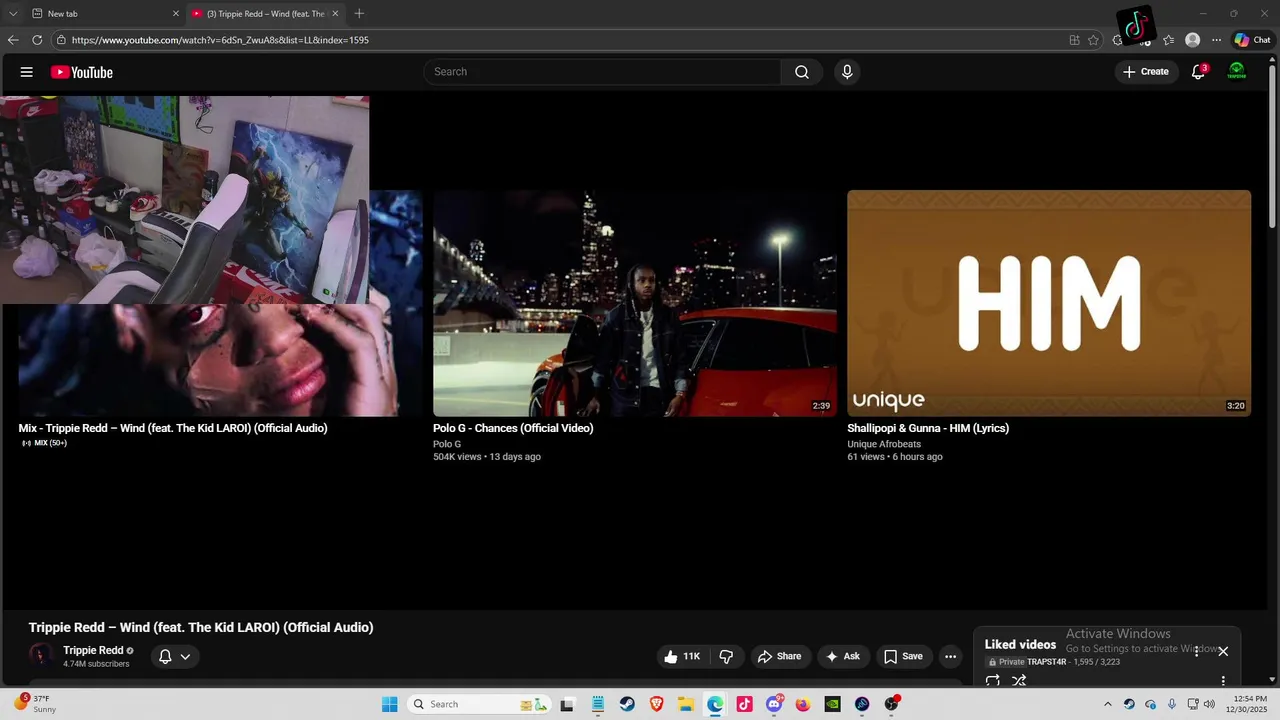Open Firefox from the taskbar
Image resolution: width=1280 pixels, height=720 pixels.
pos(803,704)
